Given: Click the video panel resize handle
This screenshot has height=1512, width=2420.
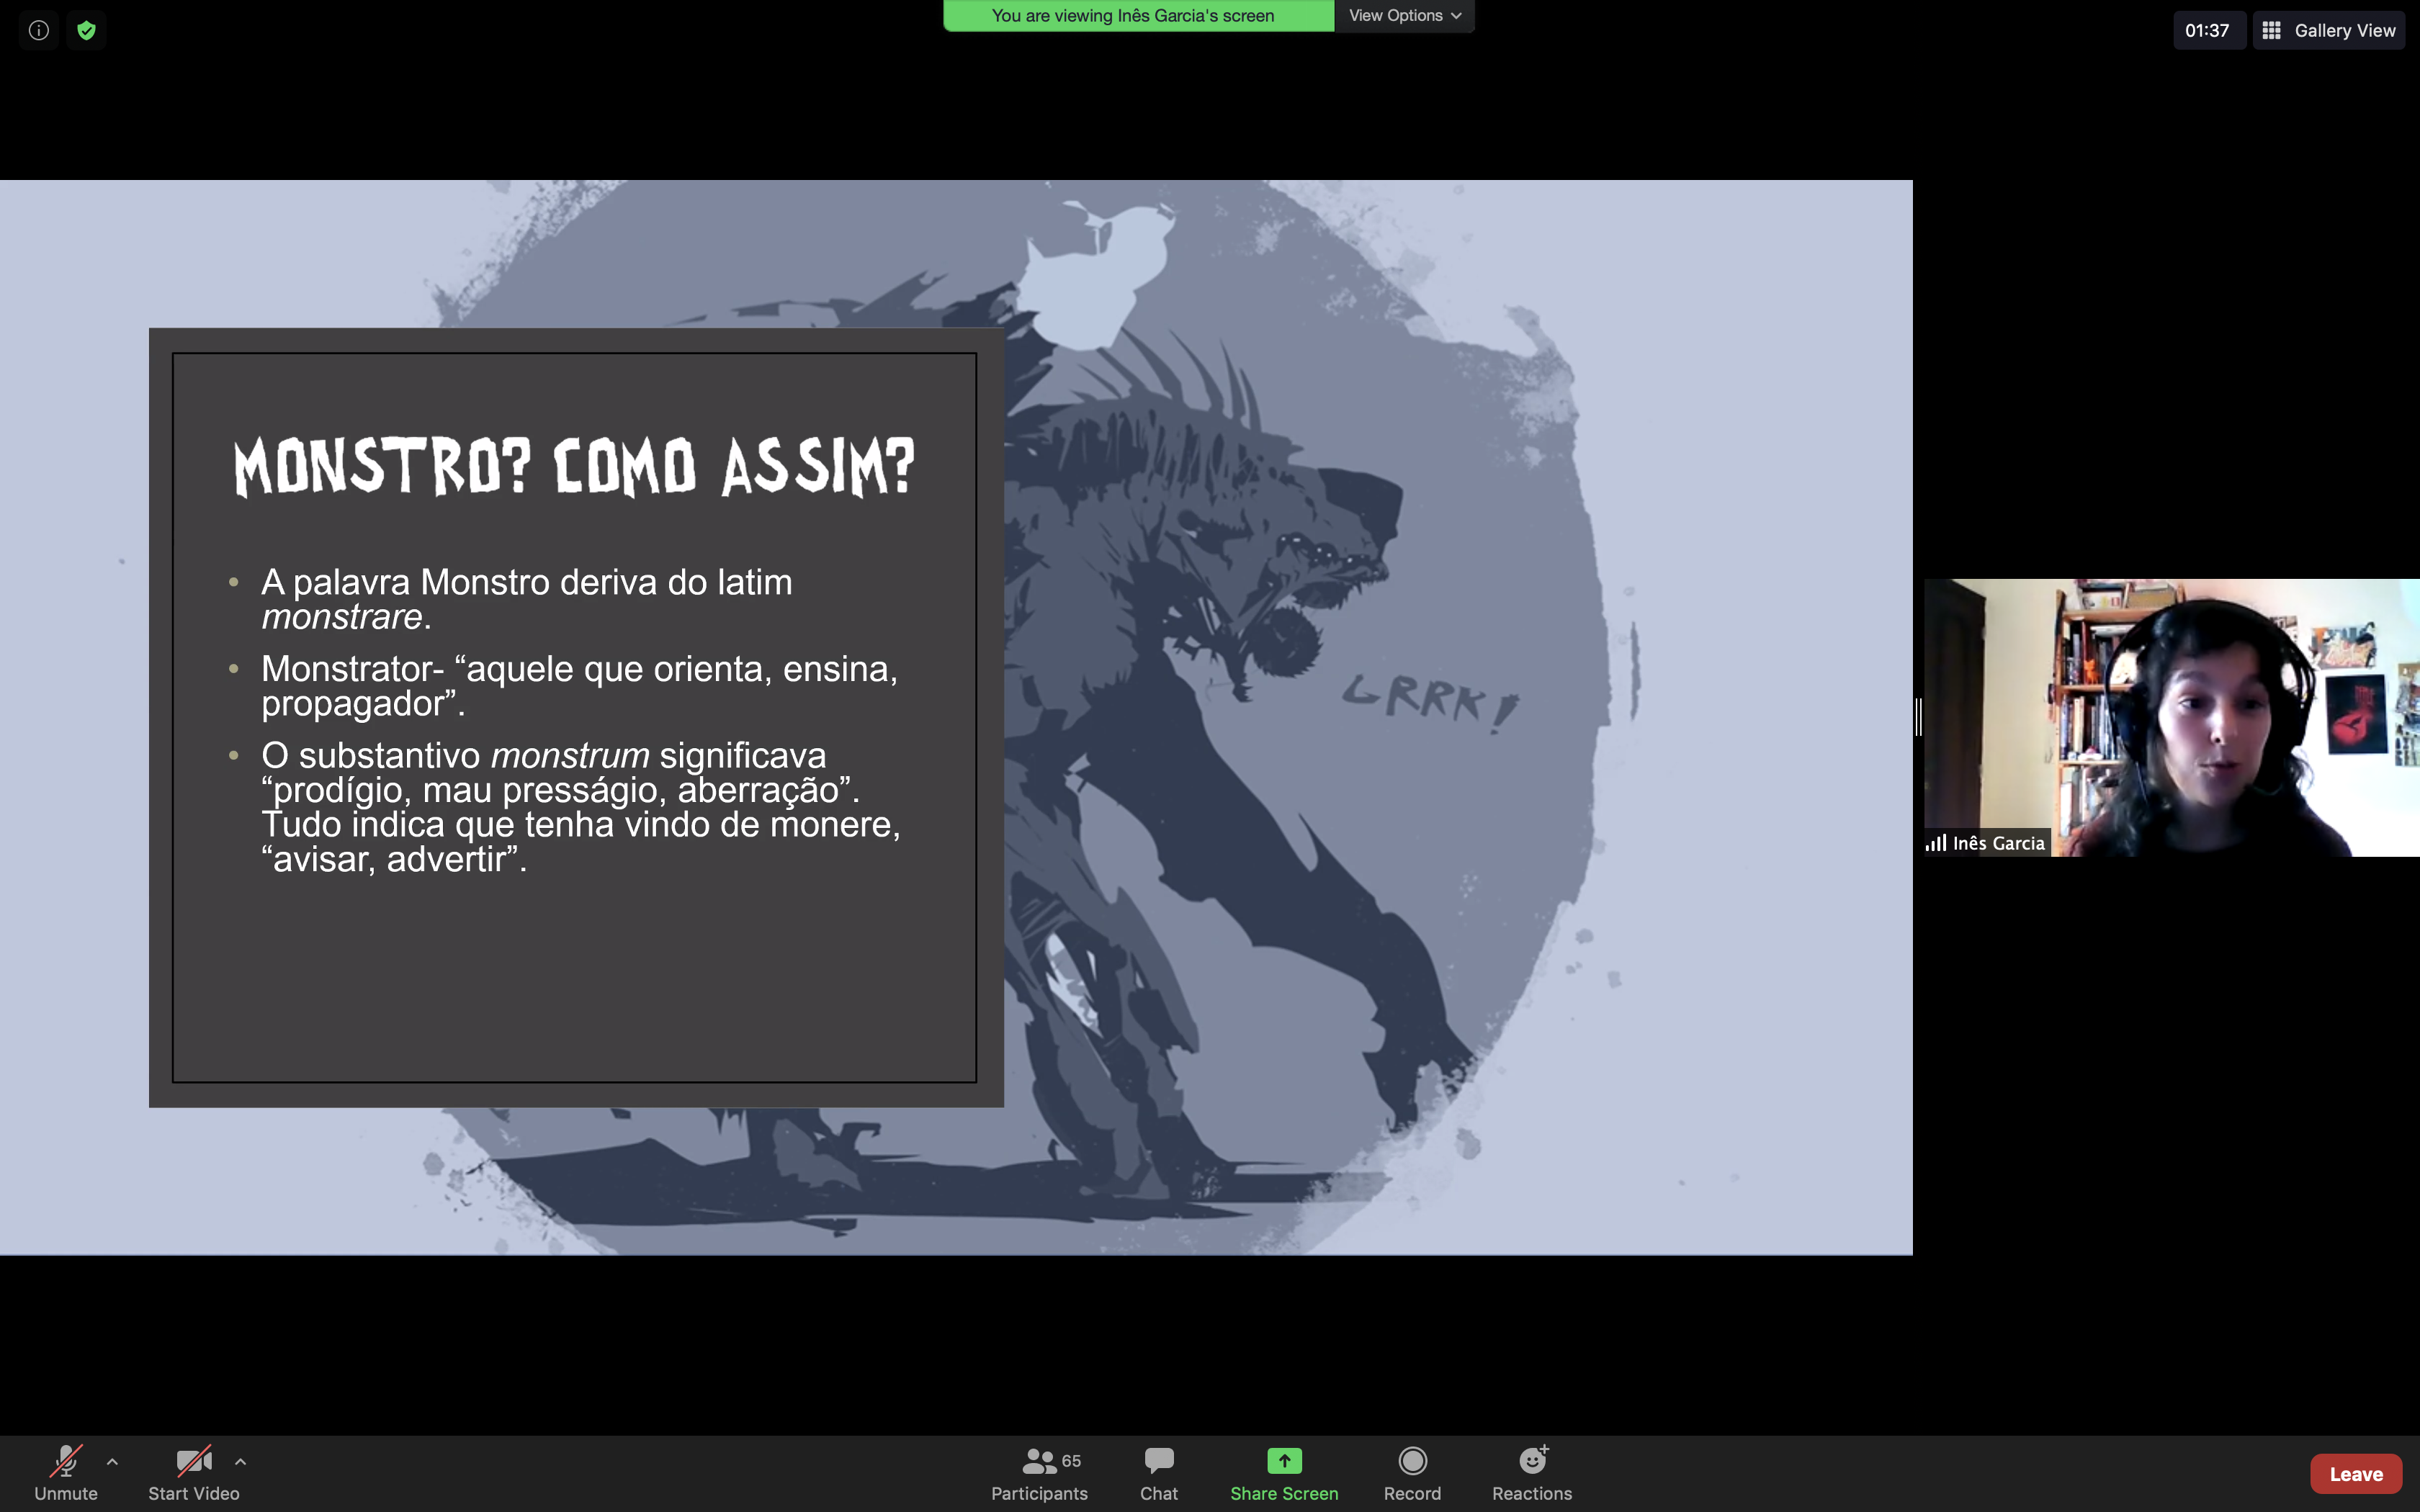Looking at the screenshot, I should [x=1918, y=717].
